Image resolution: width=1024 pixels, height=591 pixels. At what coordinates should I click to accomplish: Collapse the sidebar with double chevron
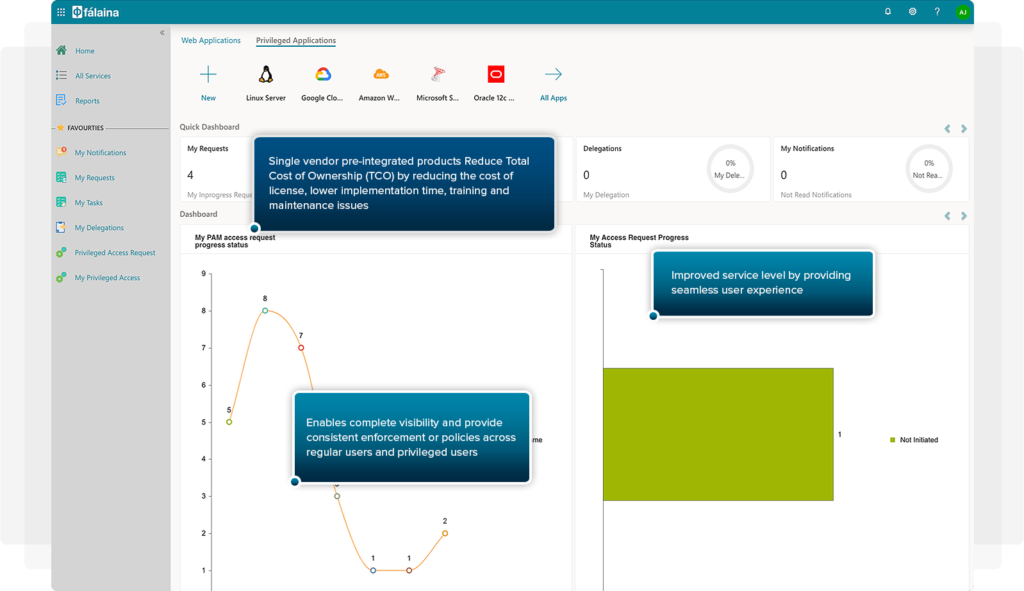pos(162,33)
